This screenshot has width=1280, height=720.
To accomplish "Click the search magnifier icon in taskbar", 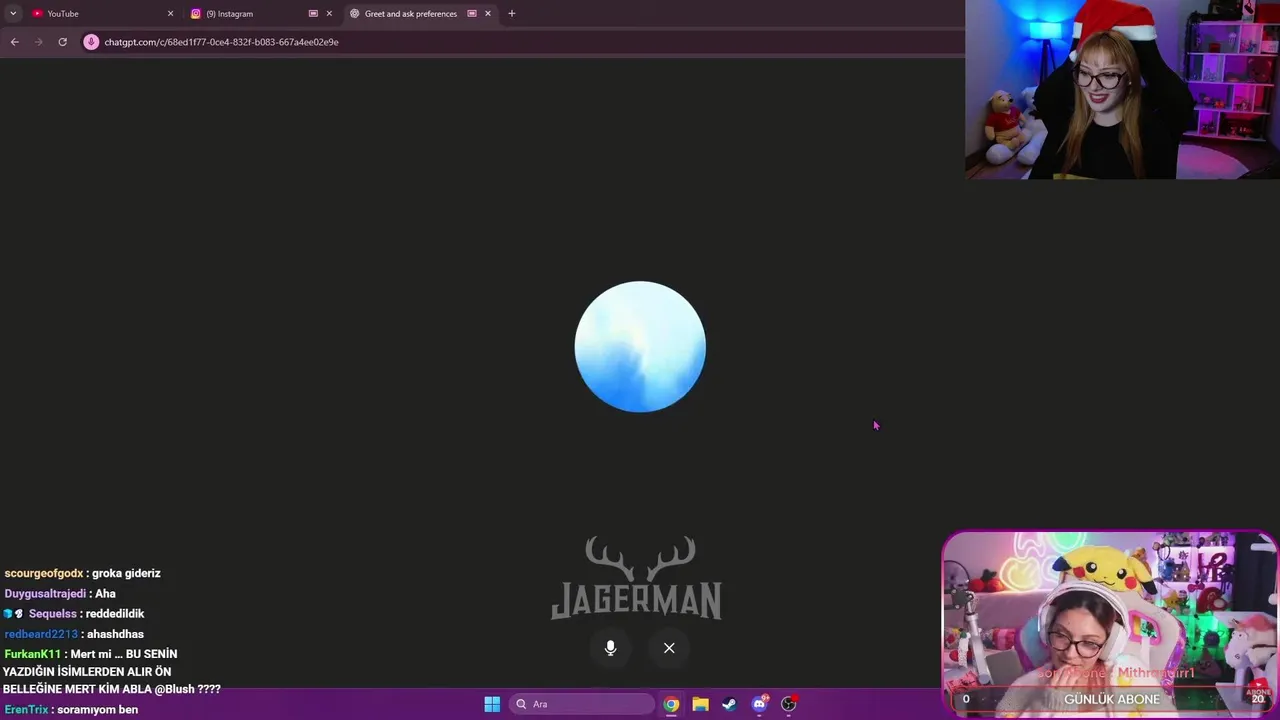I will [x=521, y=704].
